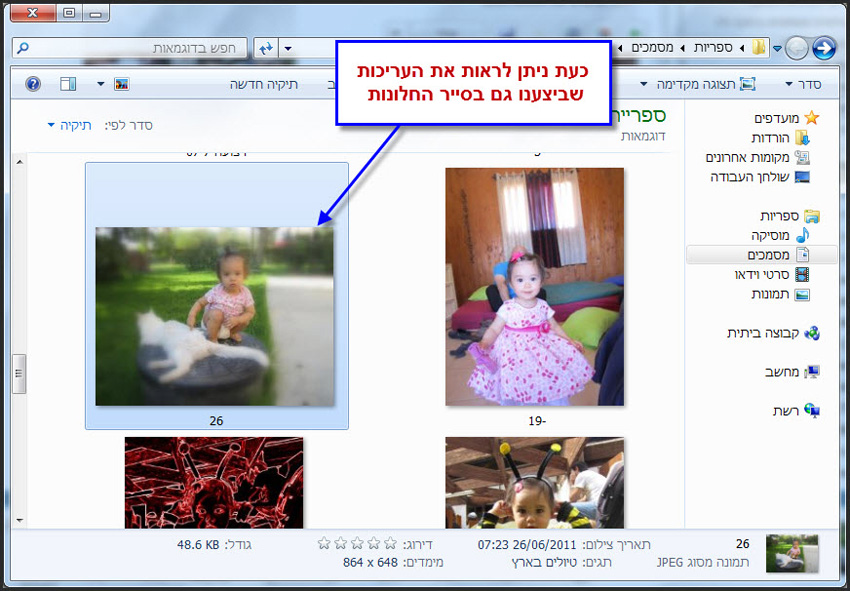The height and width of the screenshot is (591, 850).
Task: Open the address bar history dropdown
Action: (288, 49)
